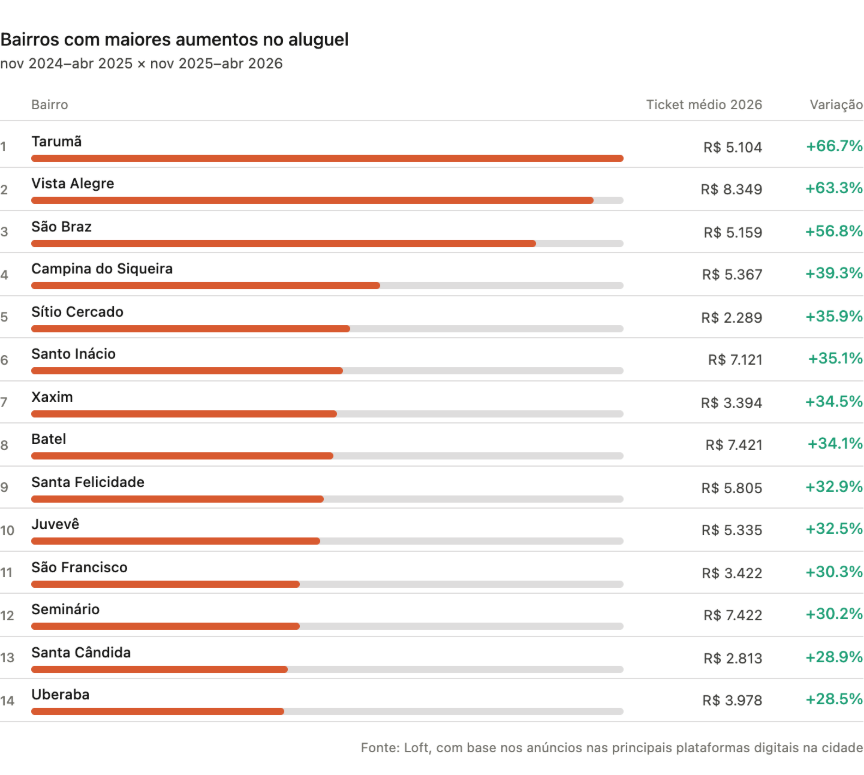This screenshot has height=775, width=864.
Task: Click the Santa Cândida neighborhood label
Action: pyautogui.click(x=81, y=652)
